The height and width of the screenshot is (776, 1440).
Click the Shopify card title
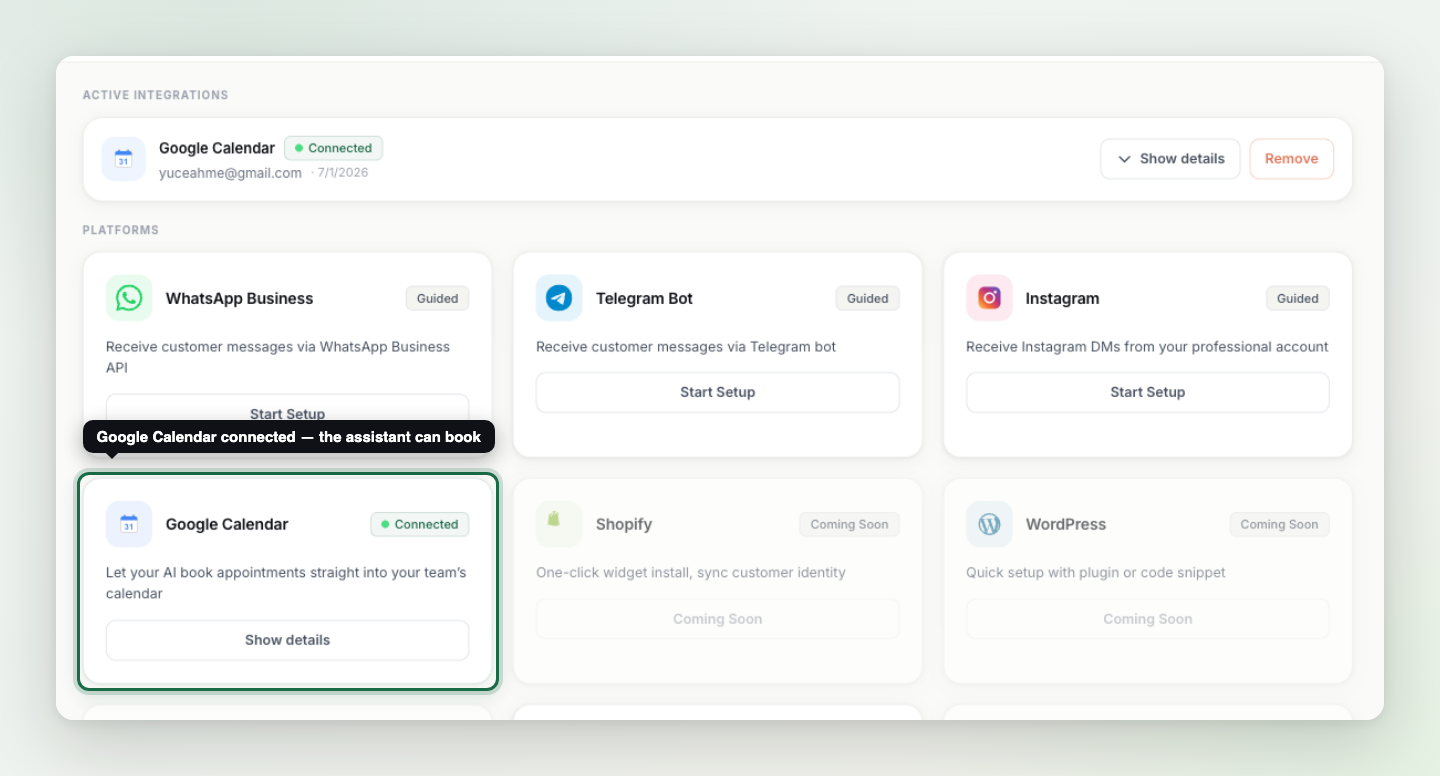click(624, 524)
